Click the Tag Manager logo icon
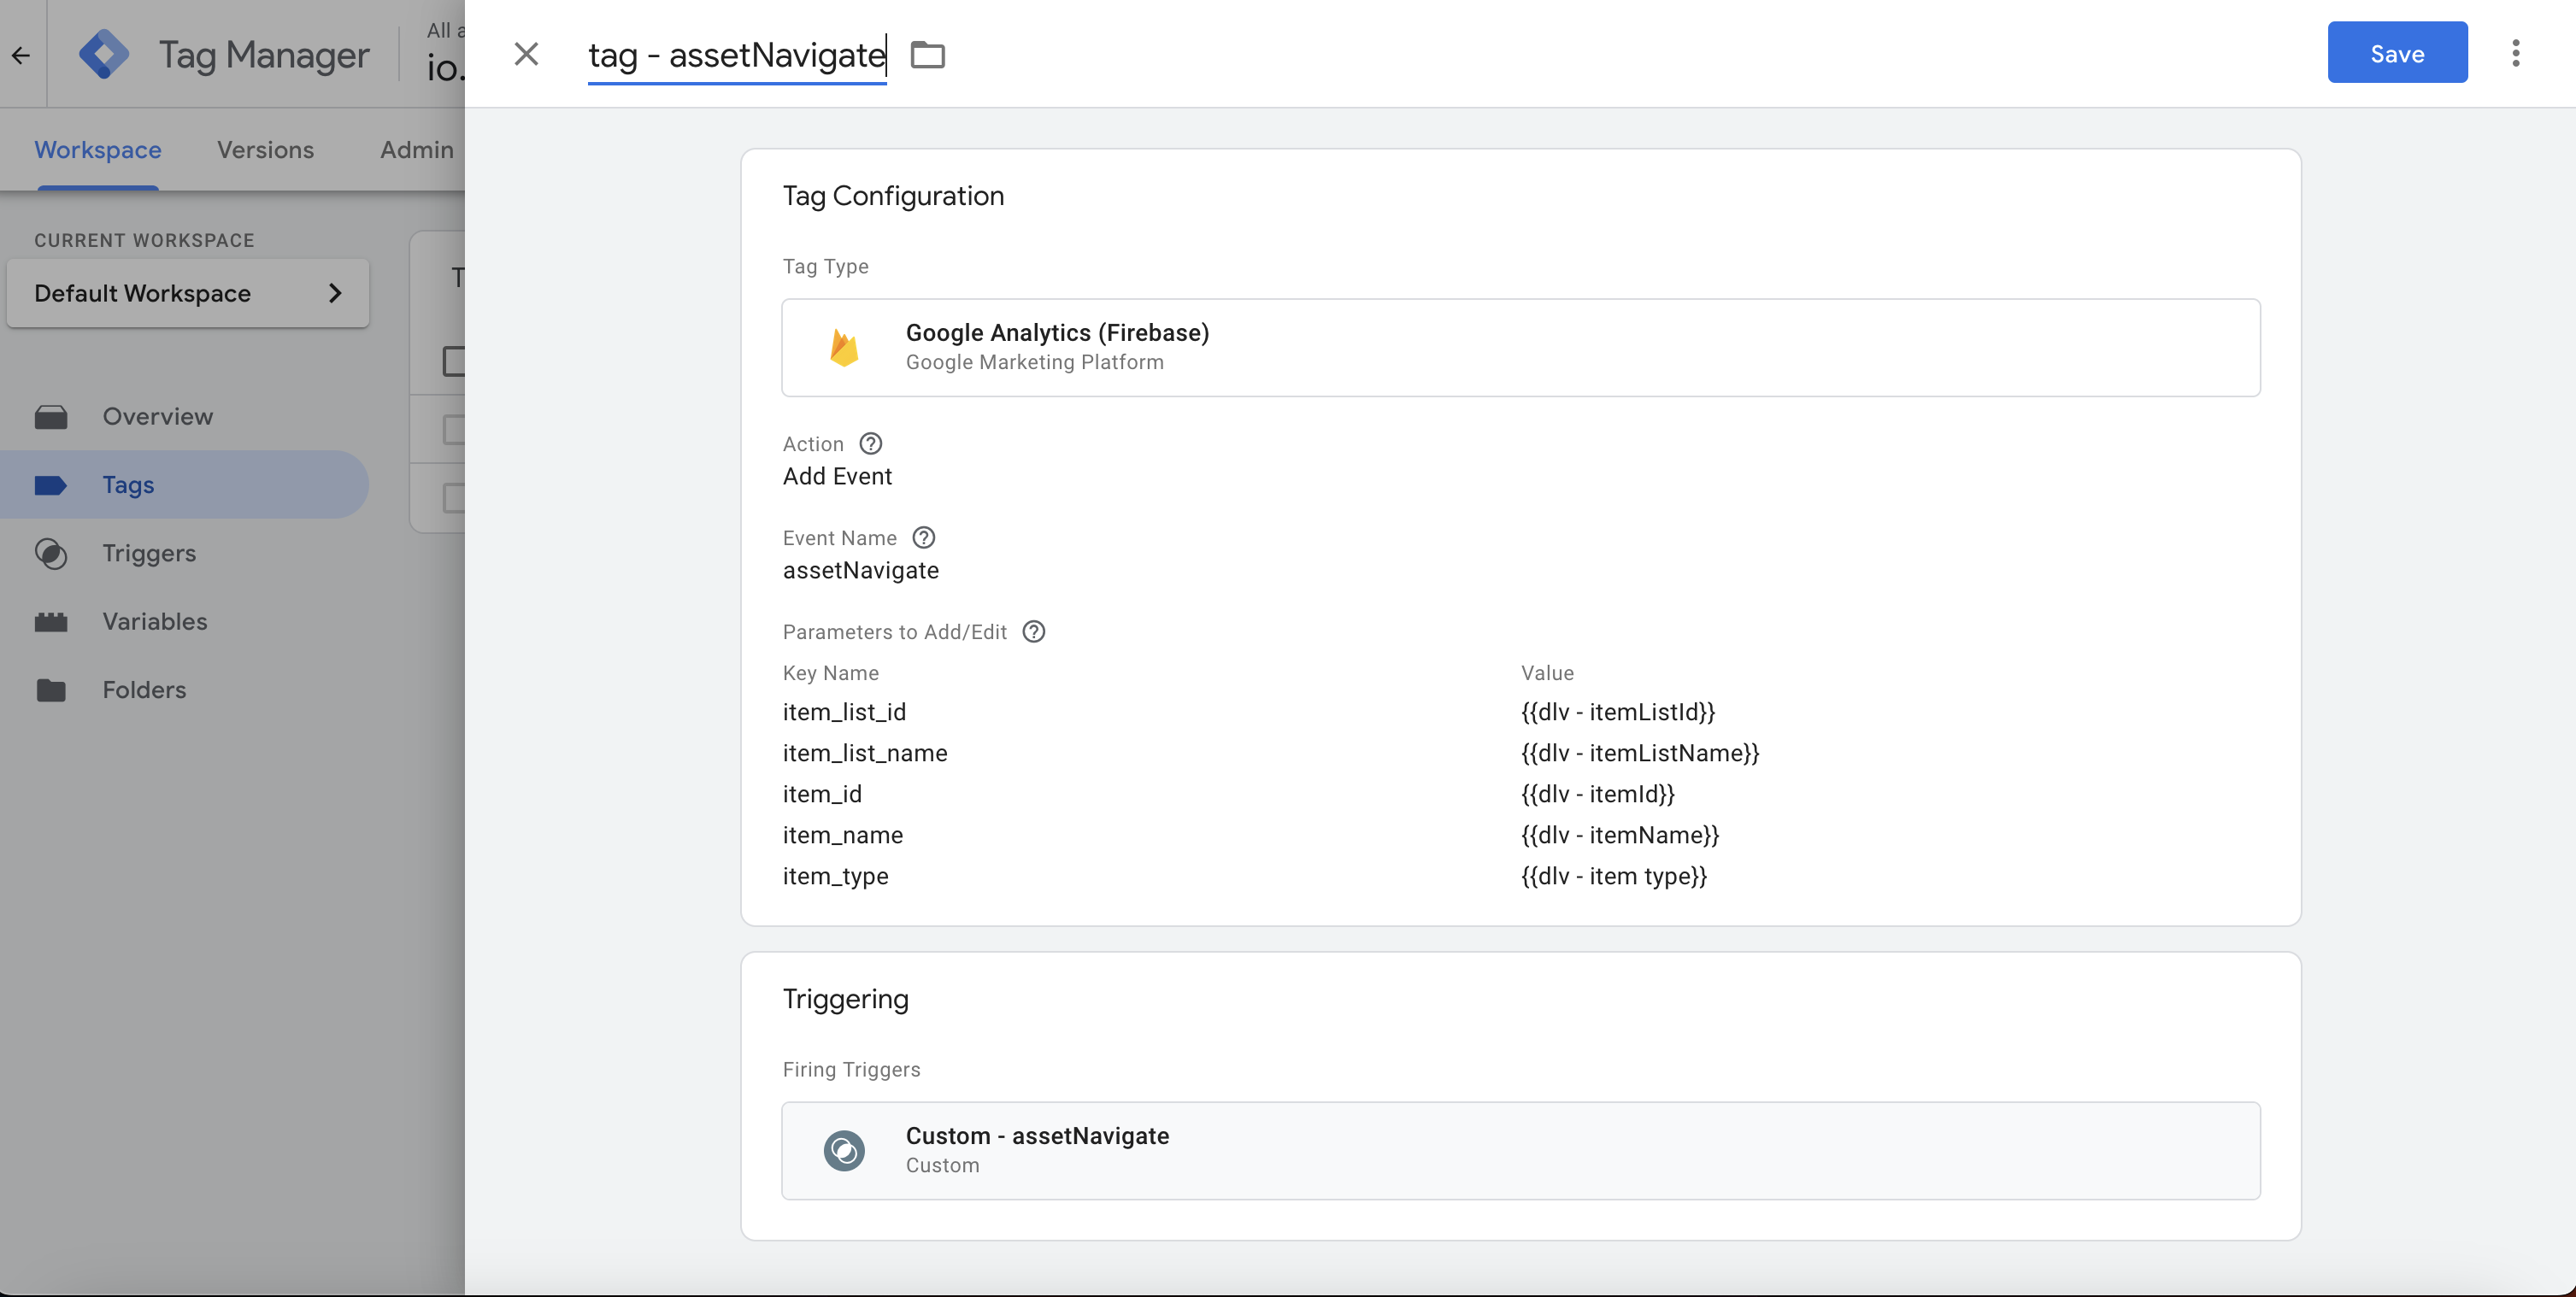The image size is (2576, 1297). pyautogui.click(x=104, y=54)
